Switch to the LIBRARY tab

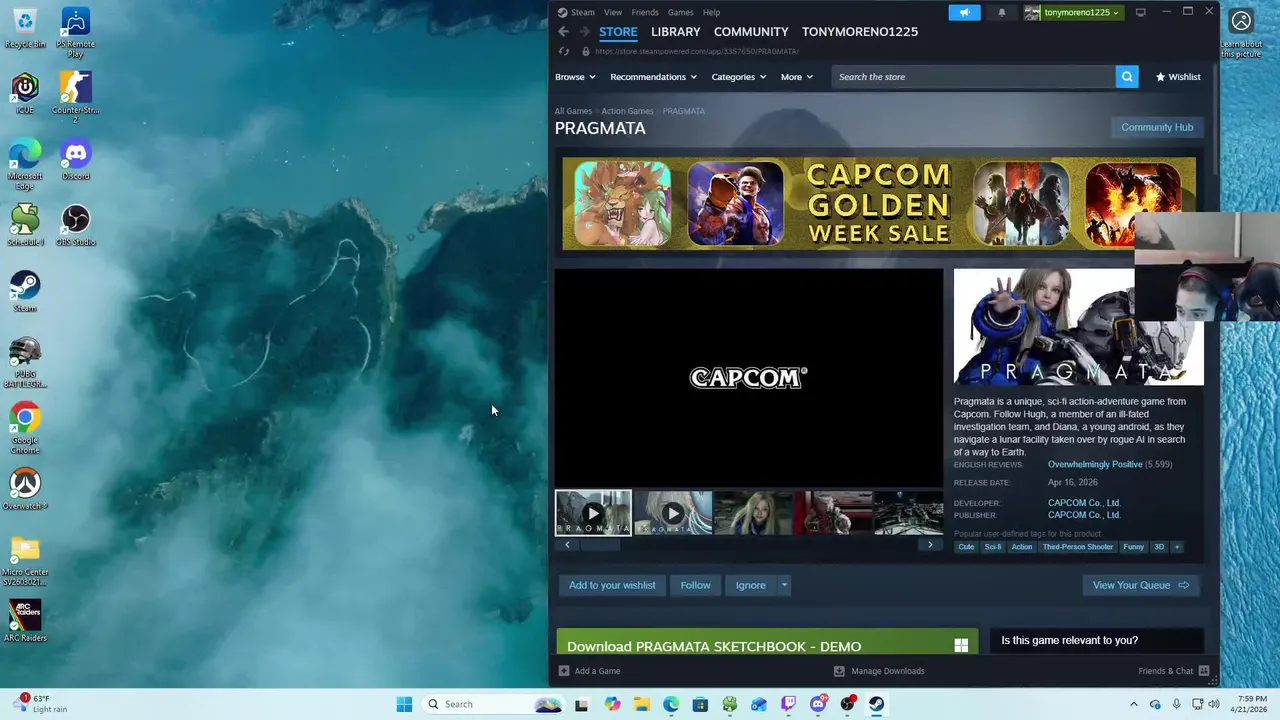676,32
